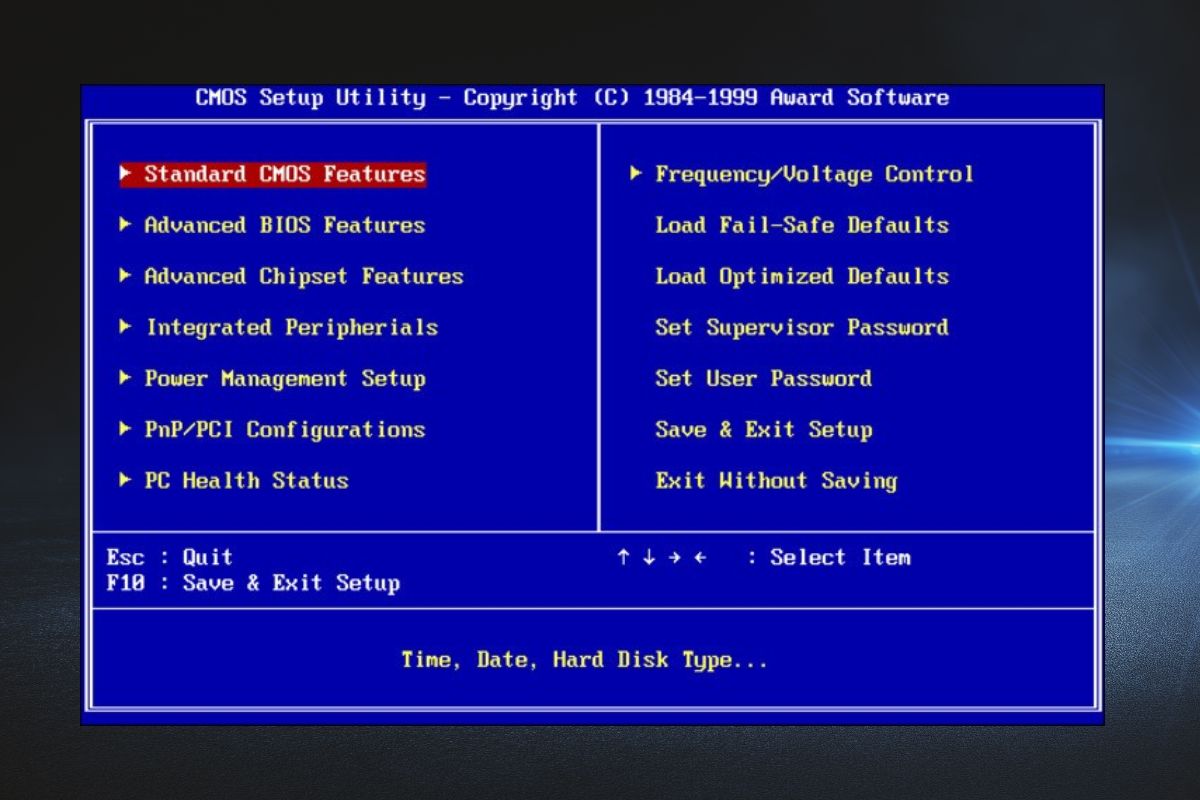Open PC Health Status page
Viewport: 1200px width, 800px height.
click(x=247, y=480)
